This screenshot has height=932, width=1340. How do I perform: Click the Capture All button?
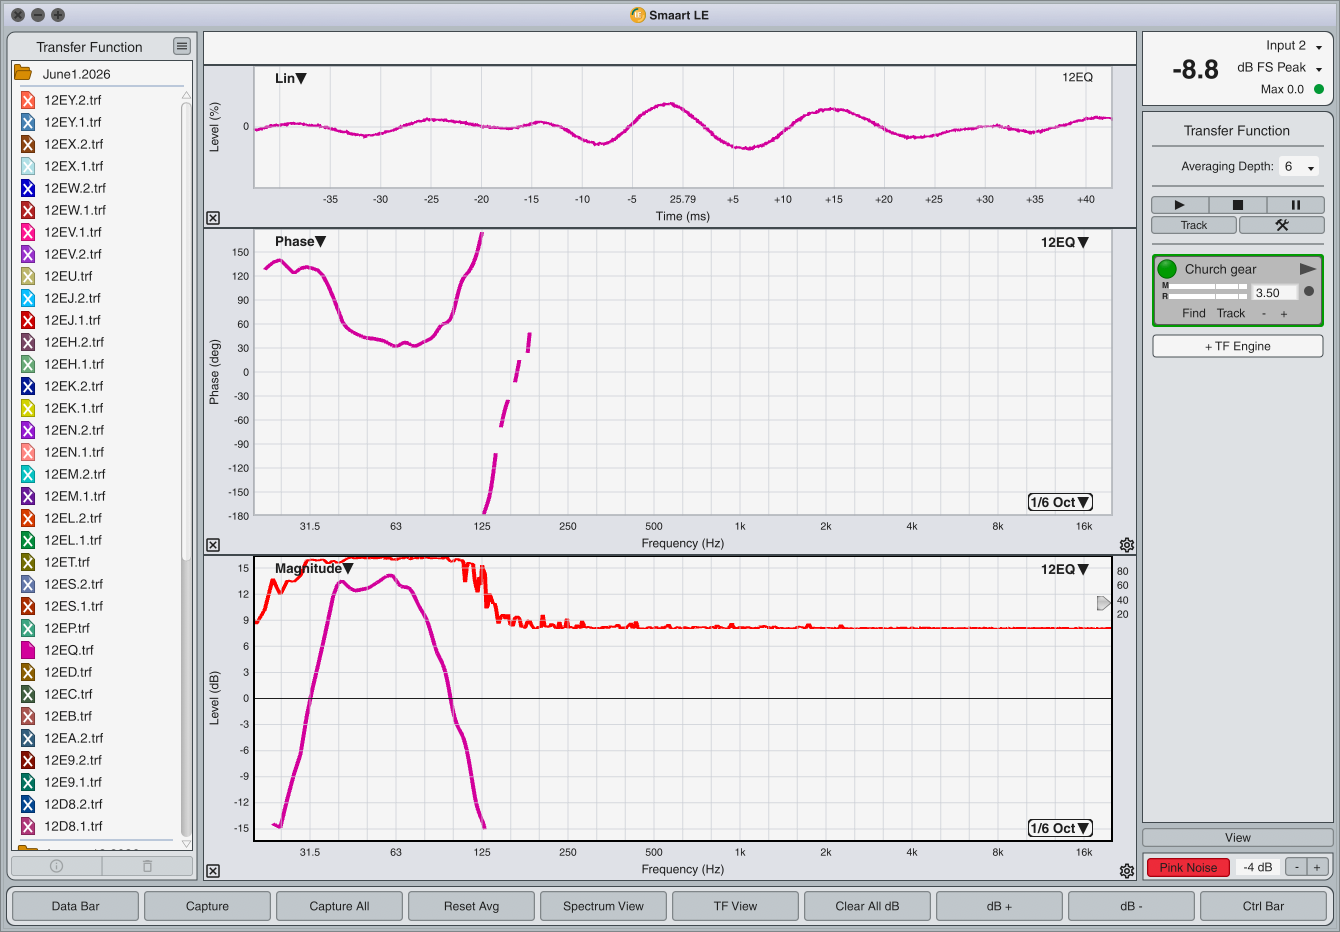[339, 906]
